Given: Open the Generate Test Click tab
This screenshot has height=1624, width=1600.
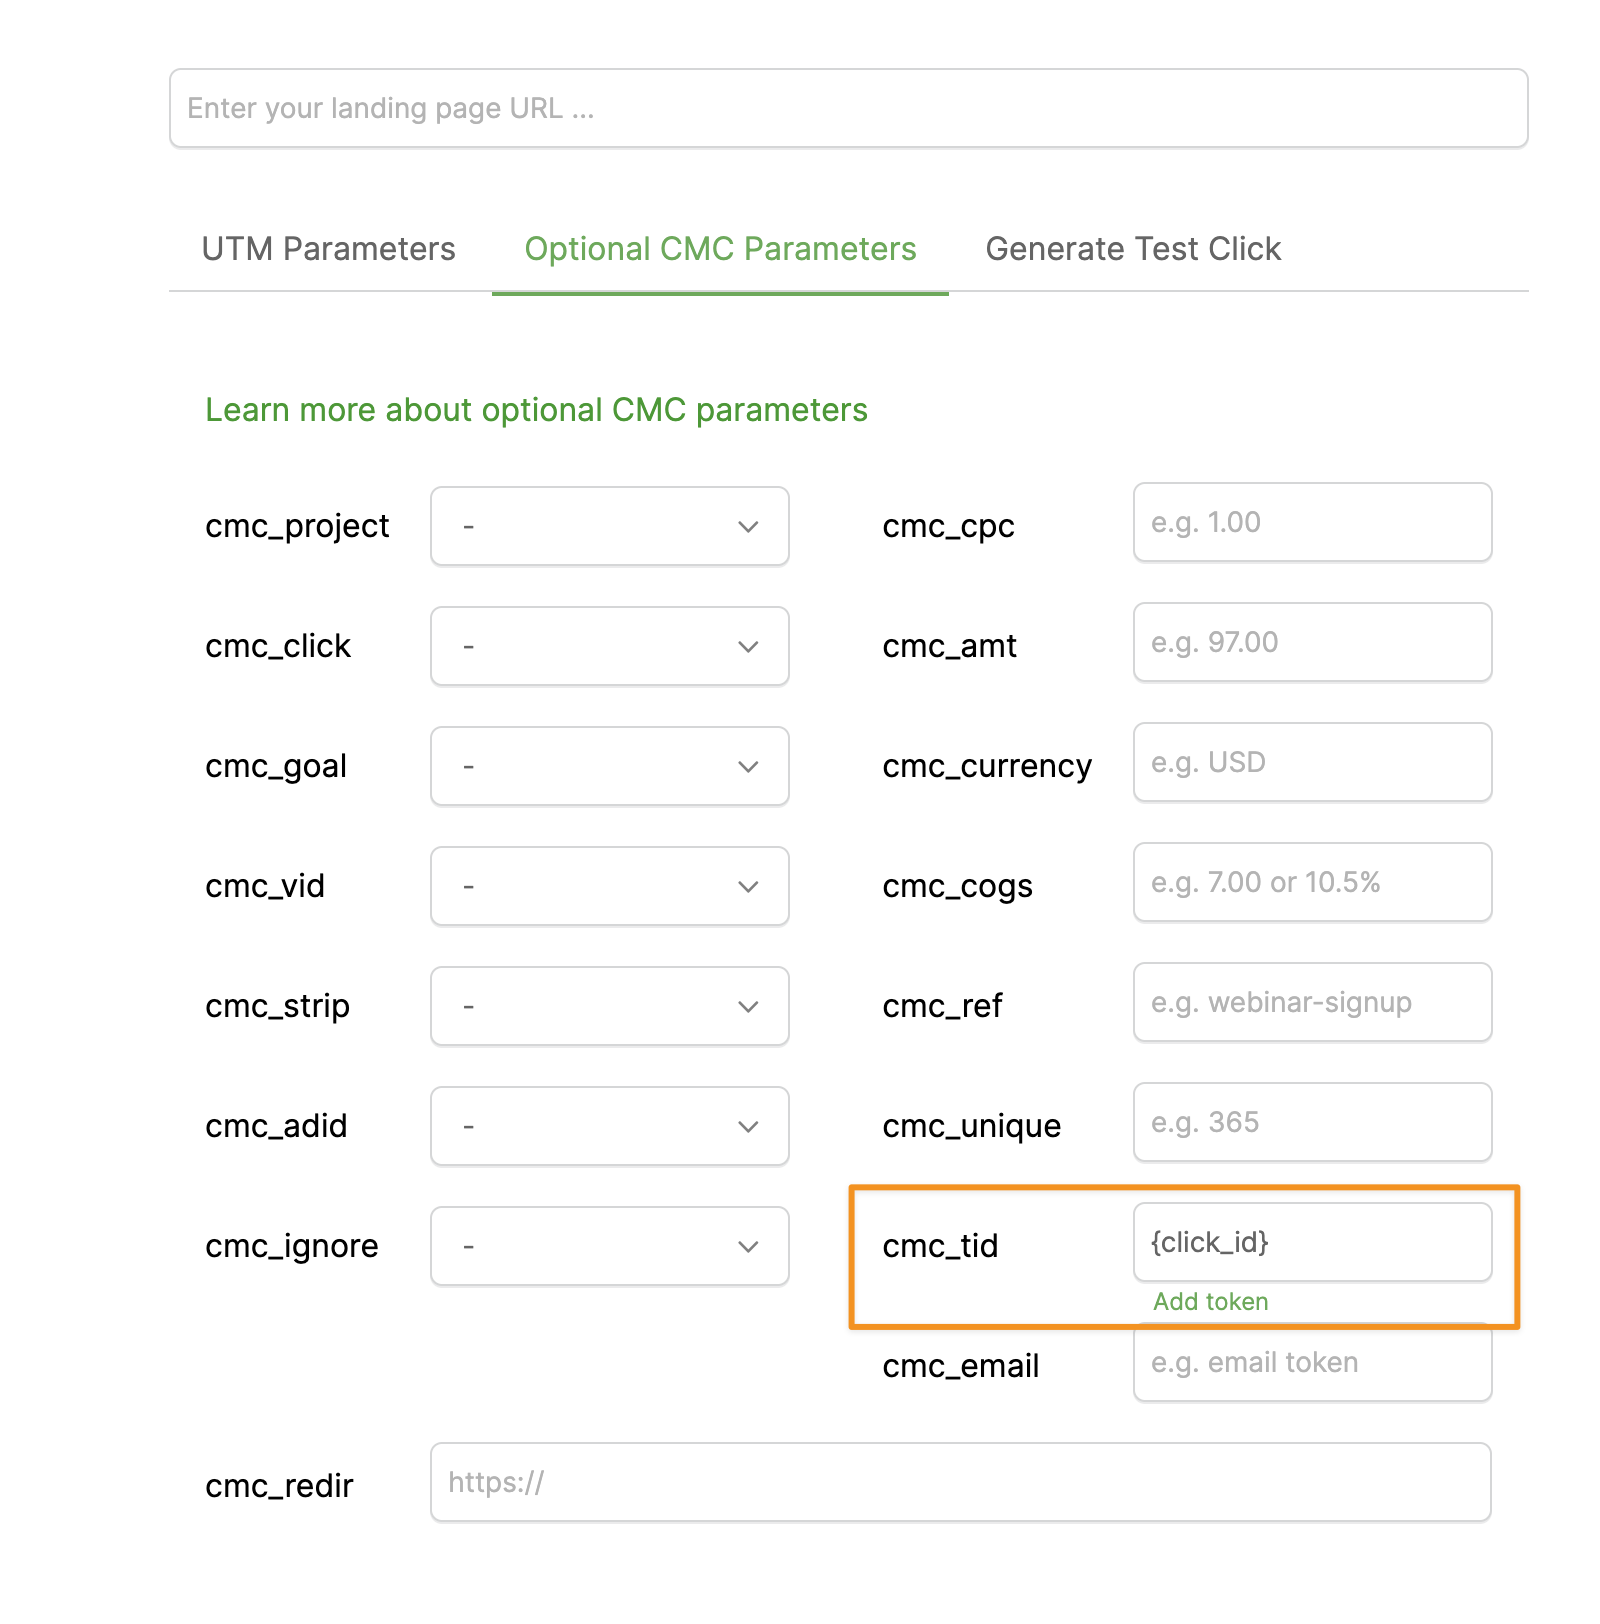Looking at the screenshot, I should 1133,249.
